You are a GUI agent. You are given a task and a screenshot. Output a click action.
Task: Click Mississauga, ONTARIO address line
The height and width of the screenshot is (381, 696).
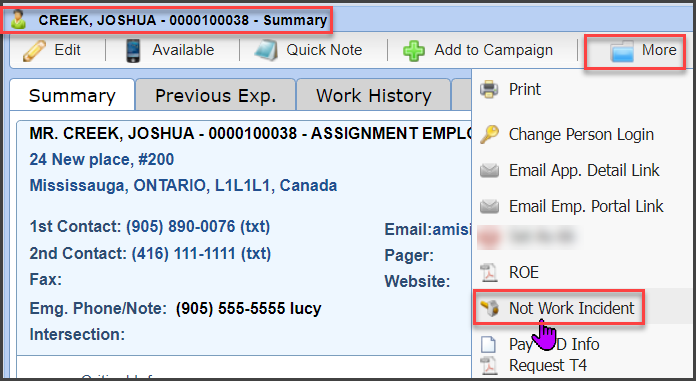click(x=183, y=185)
